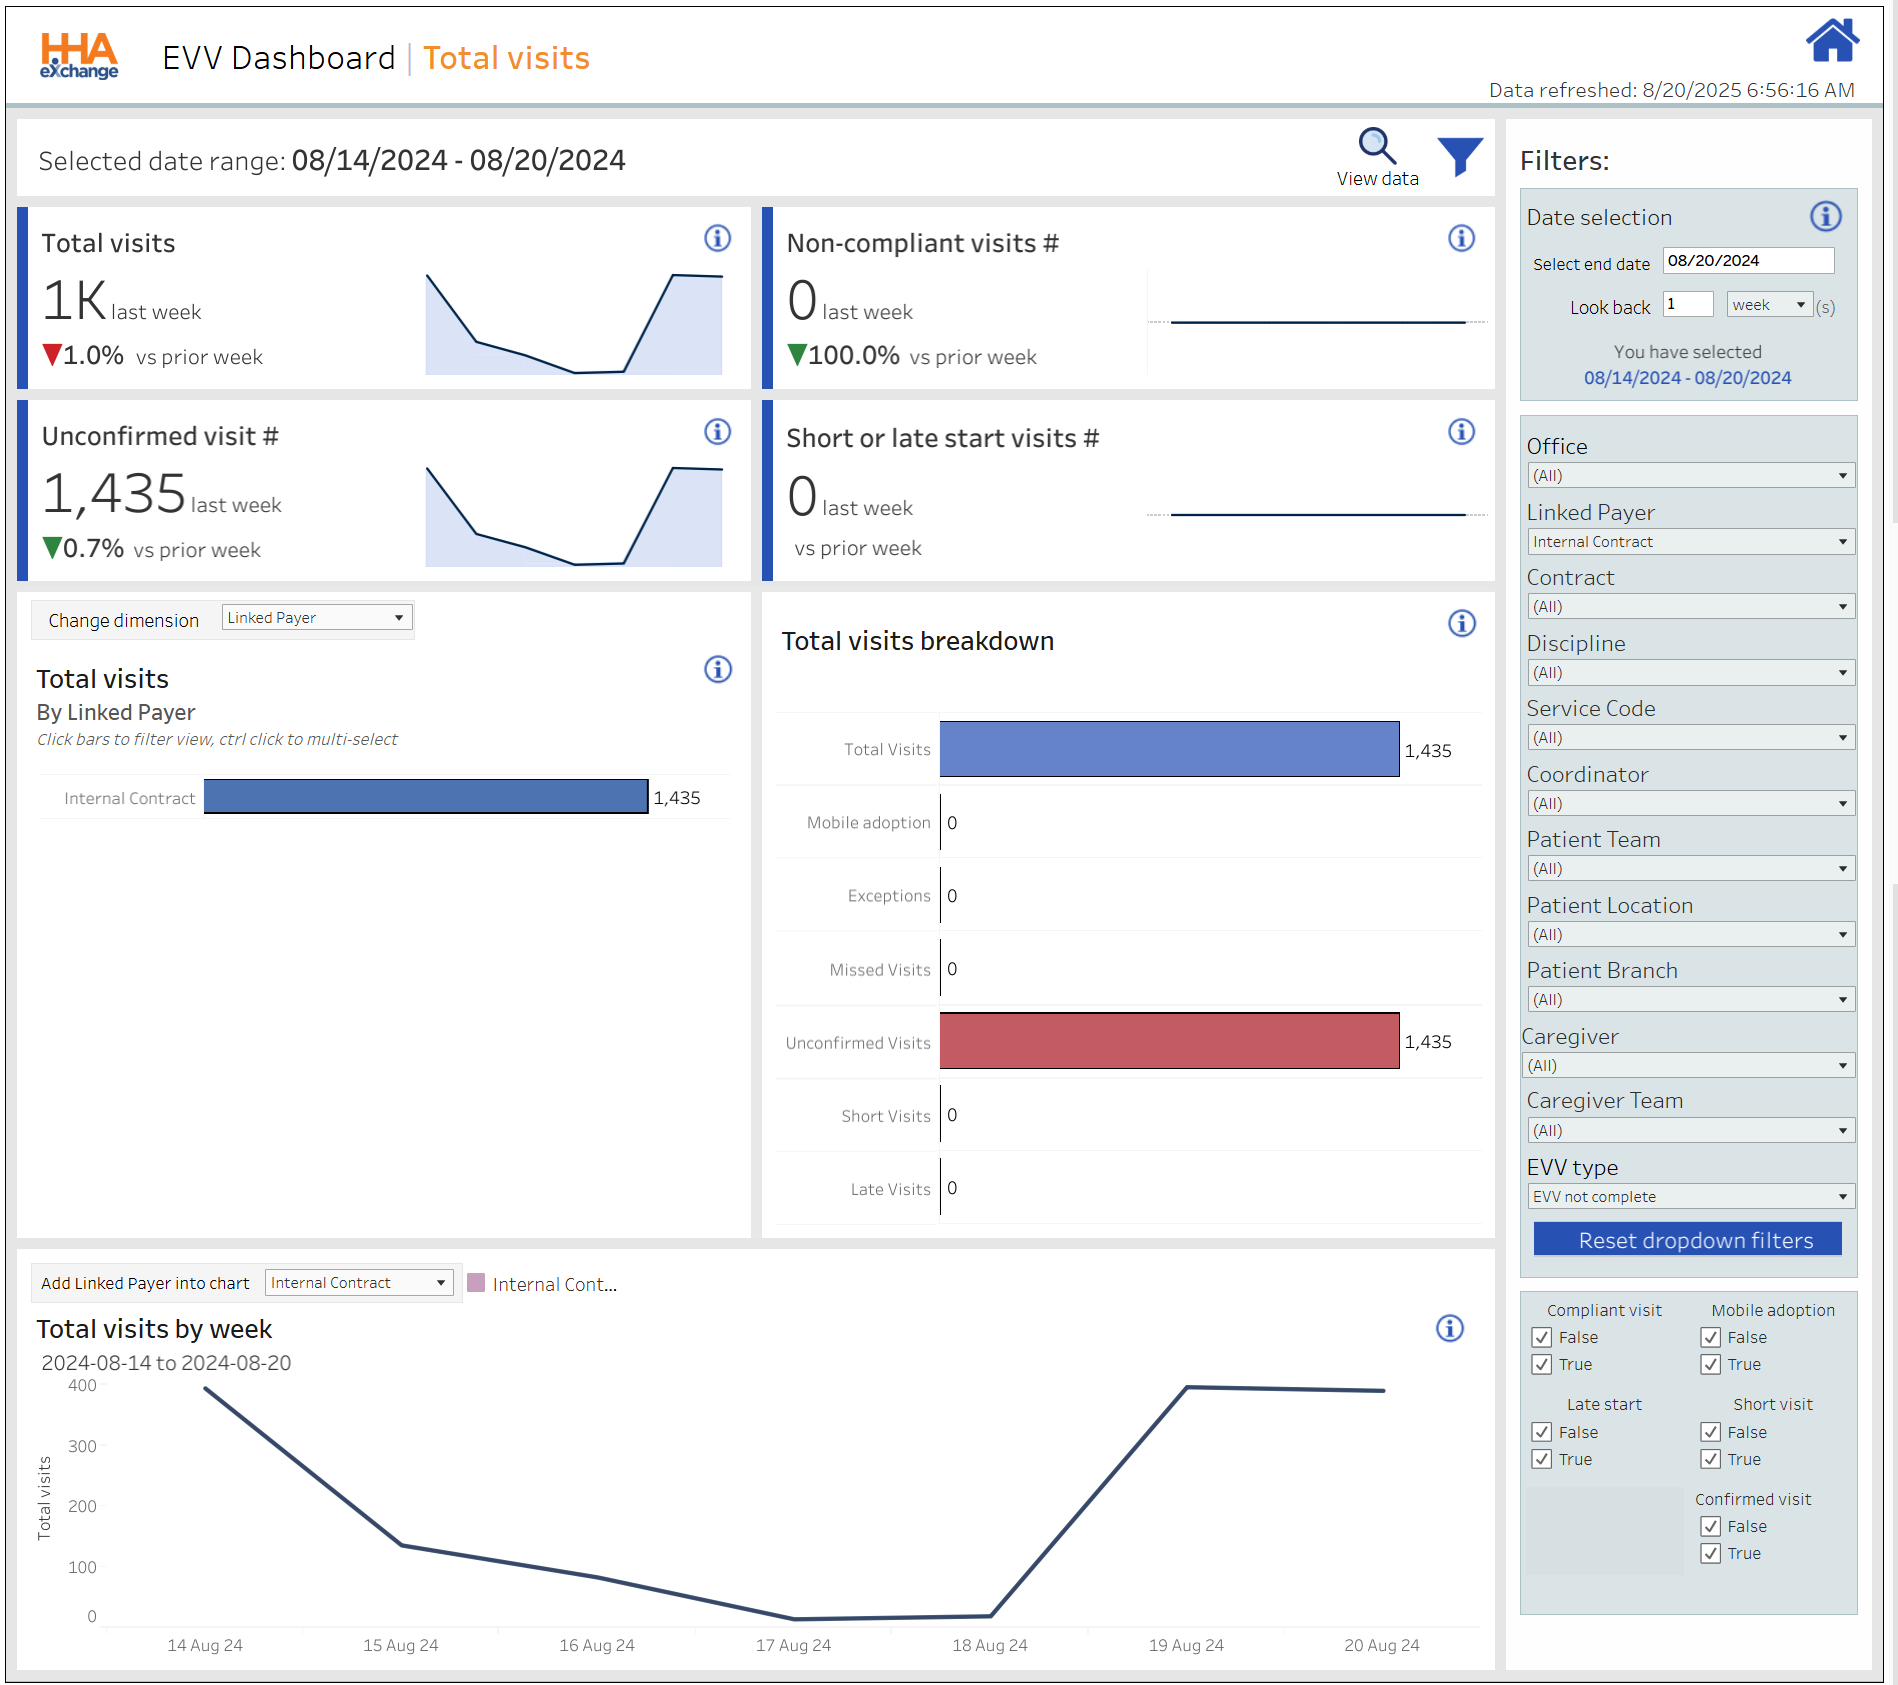Open info icon beside Date selection

1825,217
